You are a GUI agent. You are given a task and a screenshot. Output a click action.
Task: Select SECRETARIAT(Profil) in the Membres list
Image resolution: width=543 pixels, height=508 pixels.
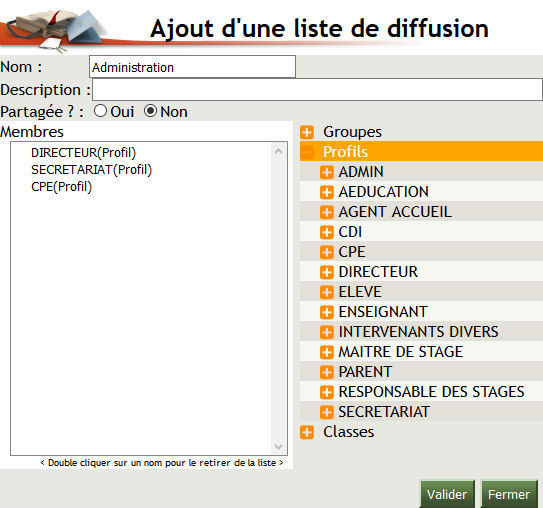click(91, 170)
